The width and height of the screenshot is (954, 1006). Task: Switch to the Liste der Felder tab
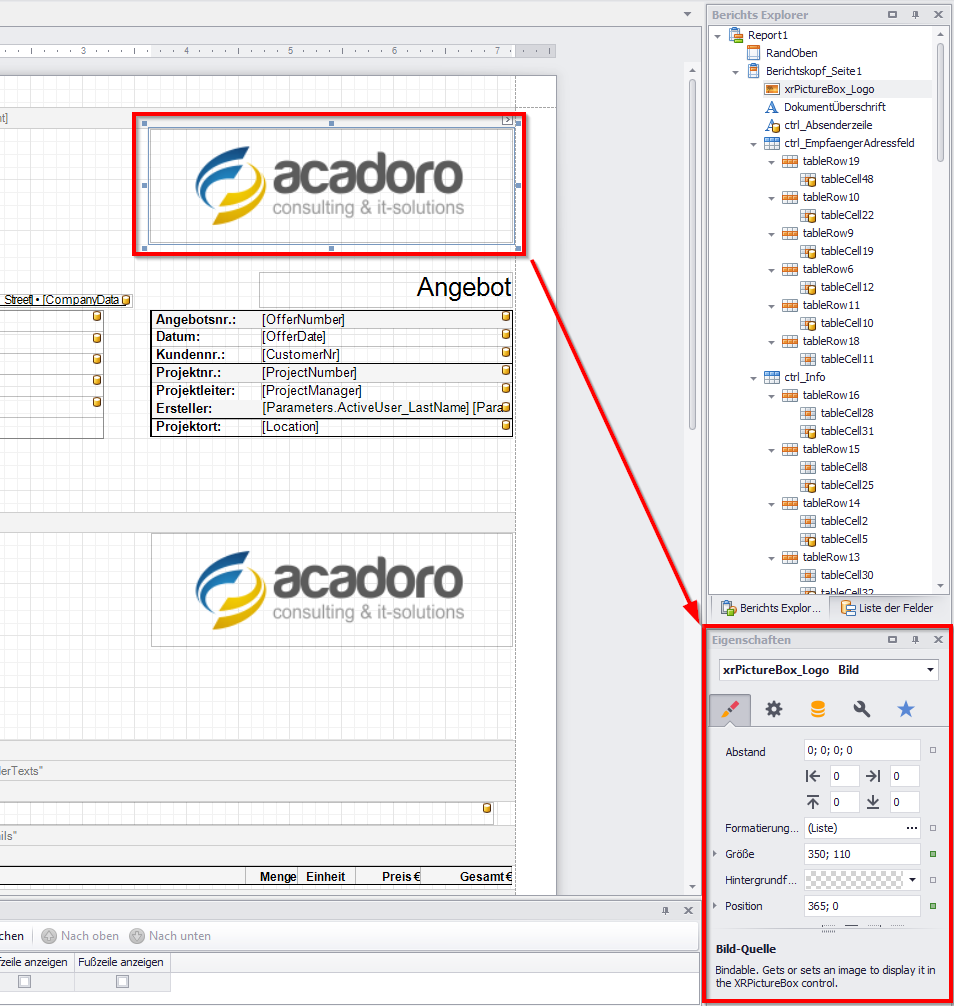click(887, 608)
